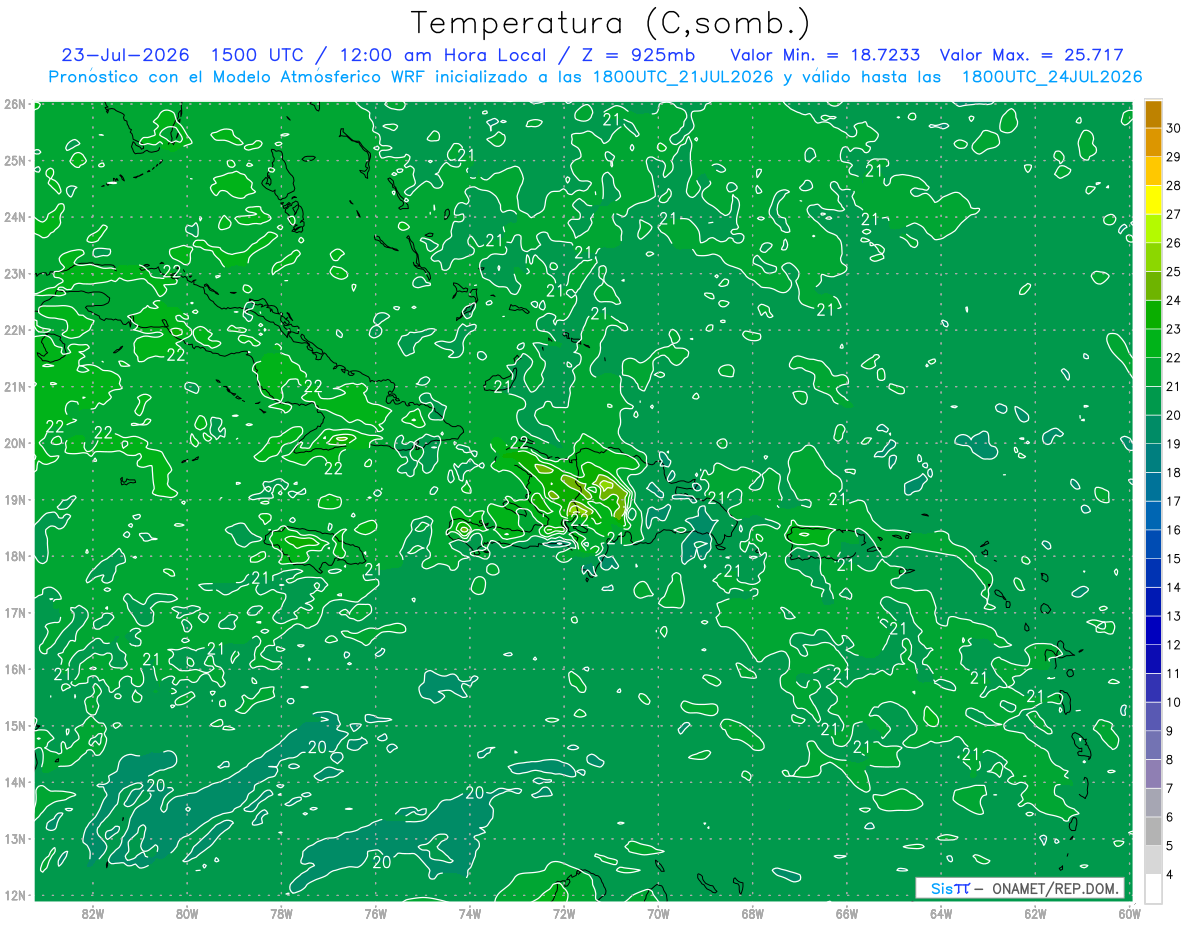Image resolution: width=1200 pixels, height=927 pixels.
Task: Click latitude axis label '12N'
Action: coord(14,895)
